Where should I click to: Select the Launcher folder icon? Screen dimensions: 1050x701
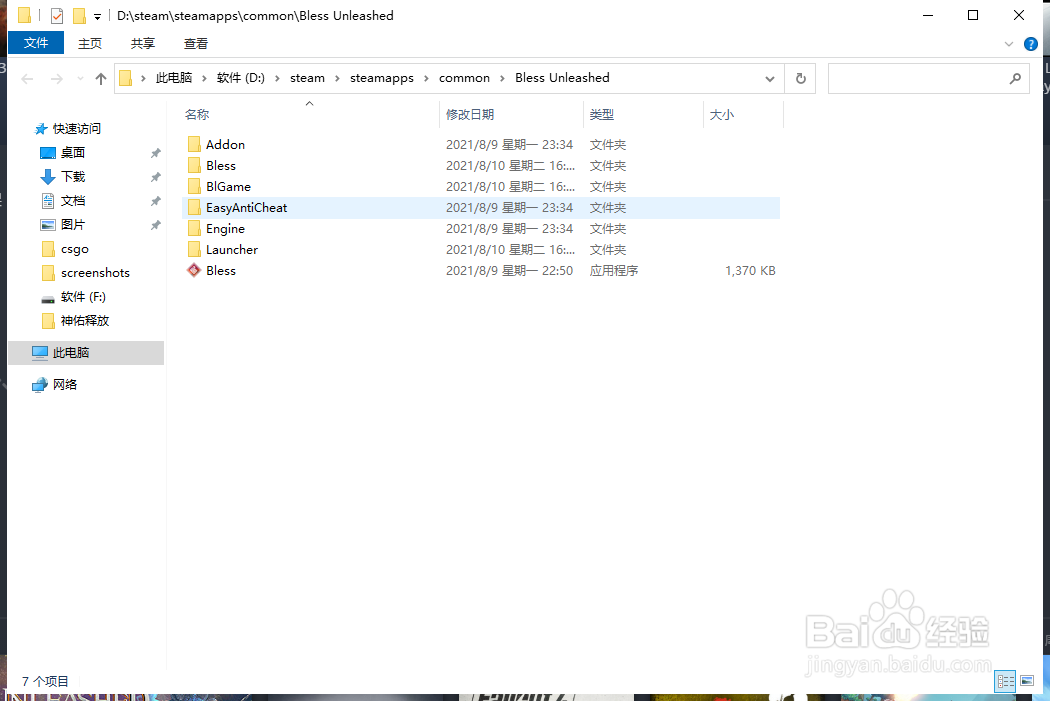(x=194, y=249)
